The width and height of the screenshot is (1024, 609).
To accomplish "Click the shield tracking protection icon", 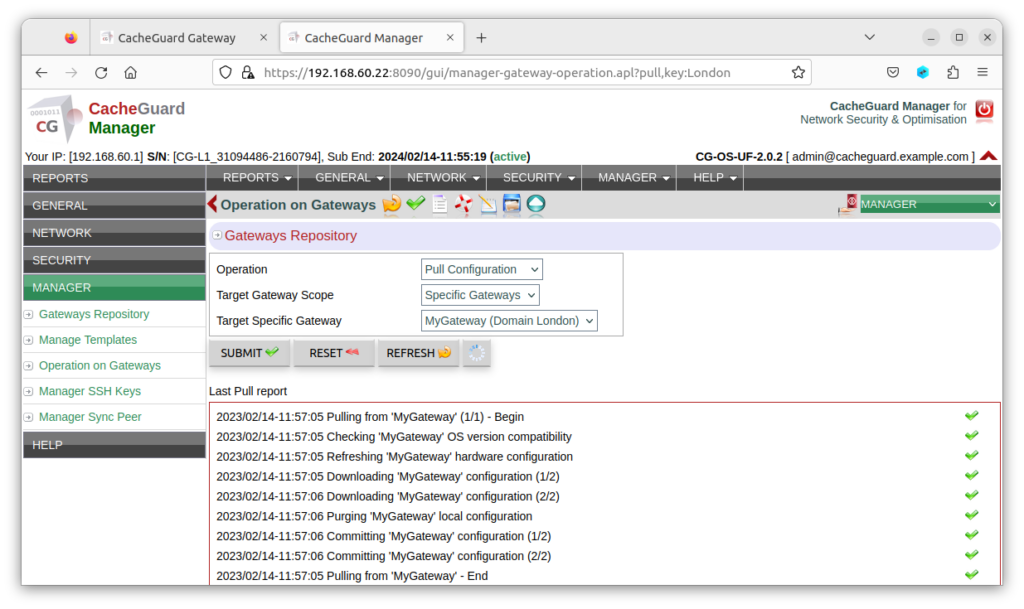I will (225, 72).
